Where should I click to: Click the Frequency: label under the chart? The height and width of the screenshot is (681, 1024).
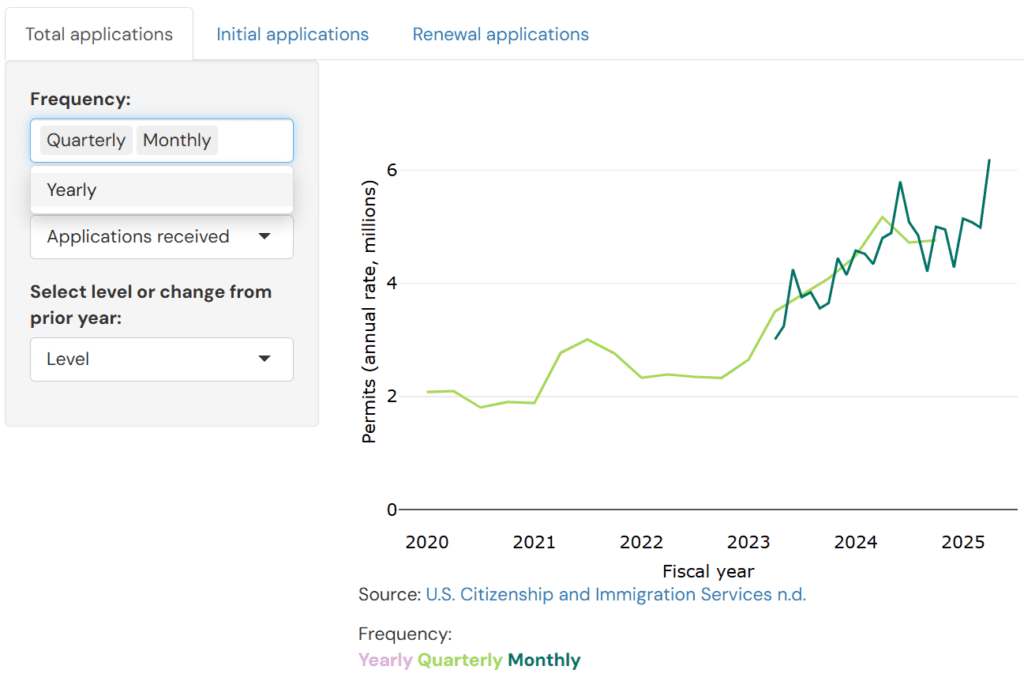405,634
